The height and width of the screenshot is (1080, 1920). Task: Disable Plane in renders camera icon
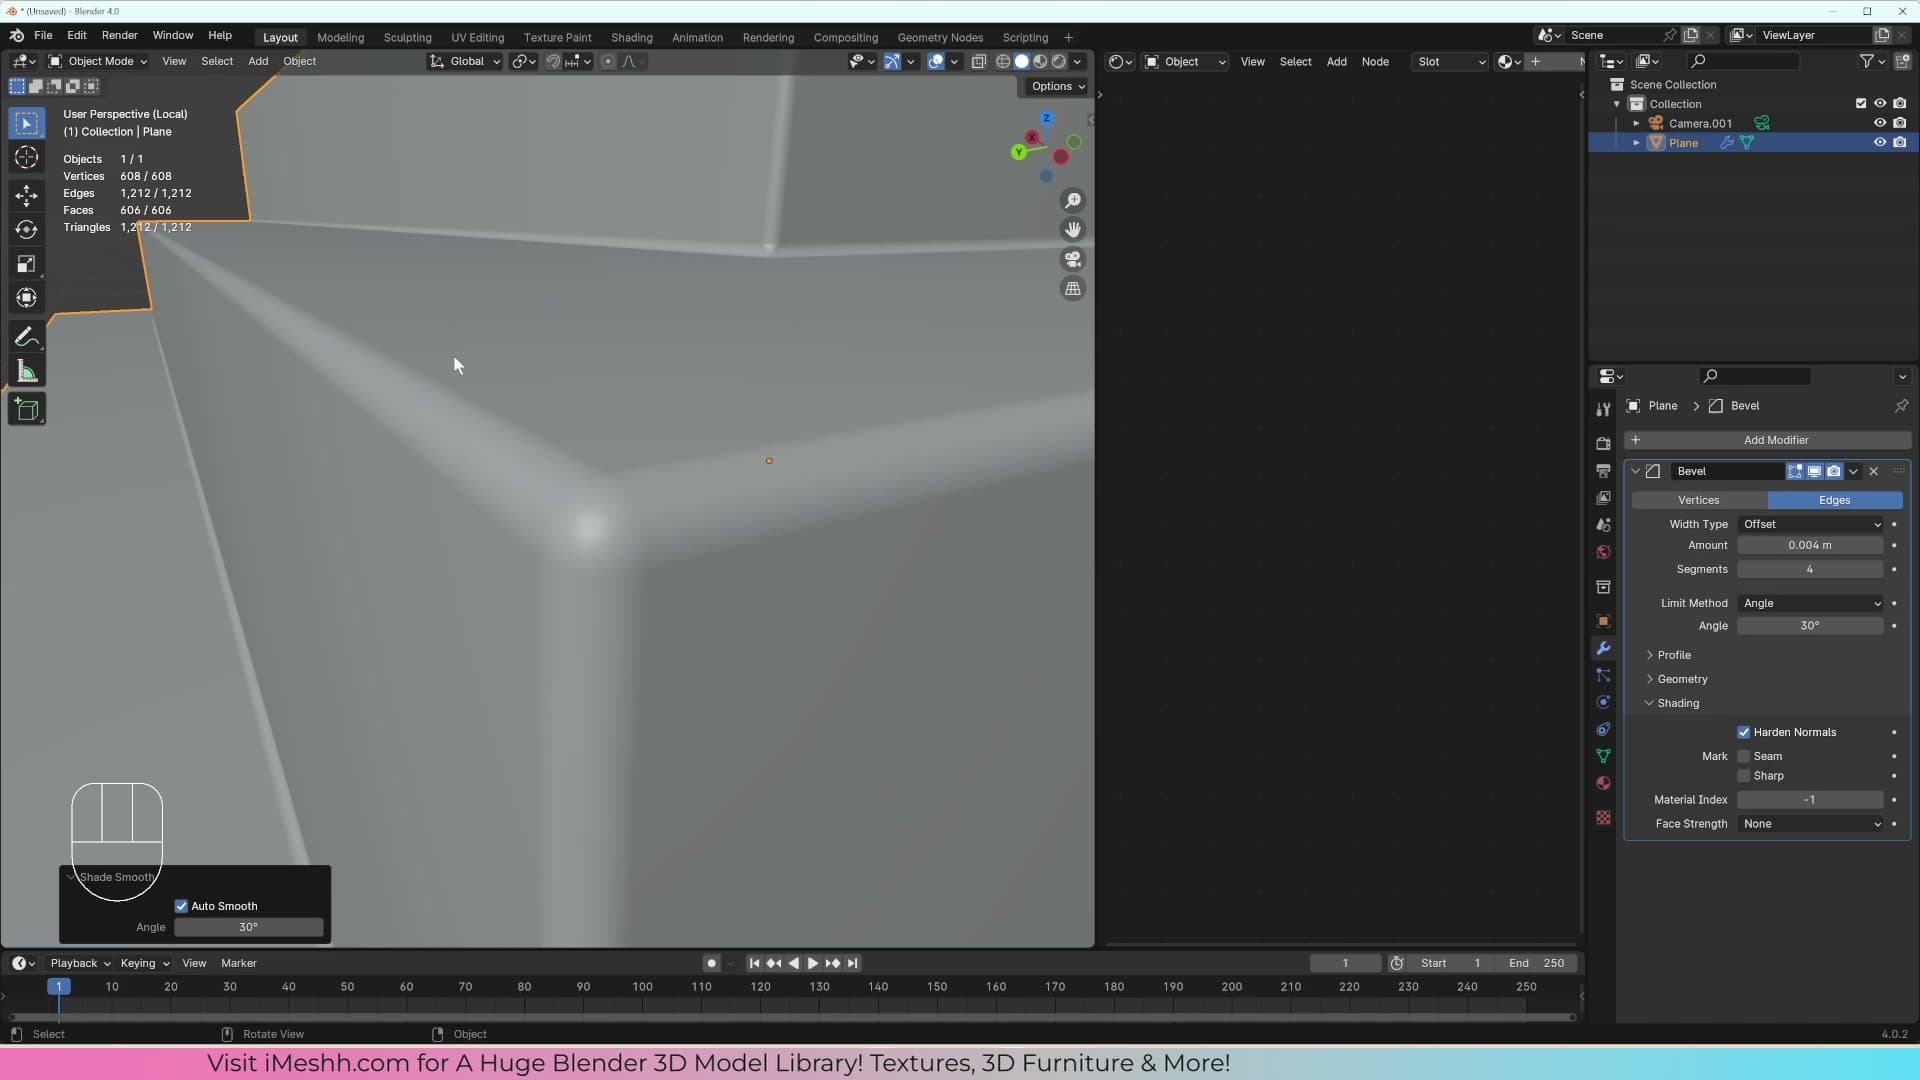[x=1899, y=143]
